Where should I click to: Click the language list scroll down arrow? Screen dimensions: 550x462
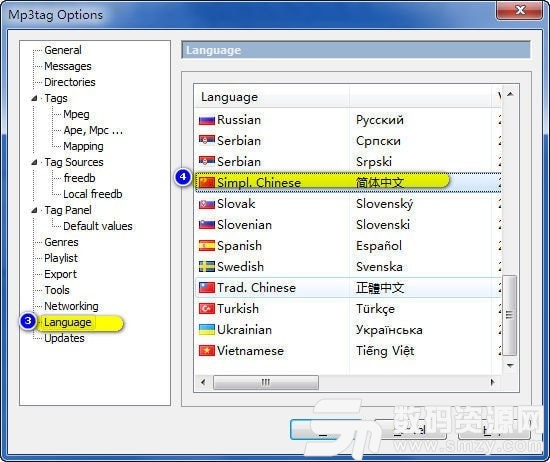(510, 366)
